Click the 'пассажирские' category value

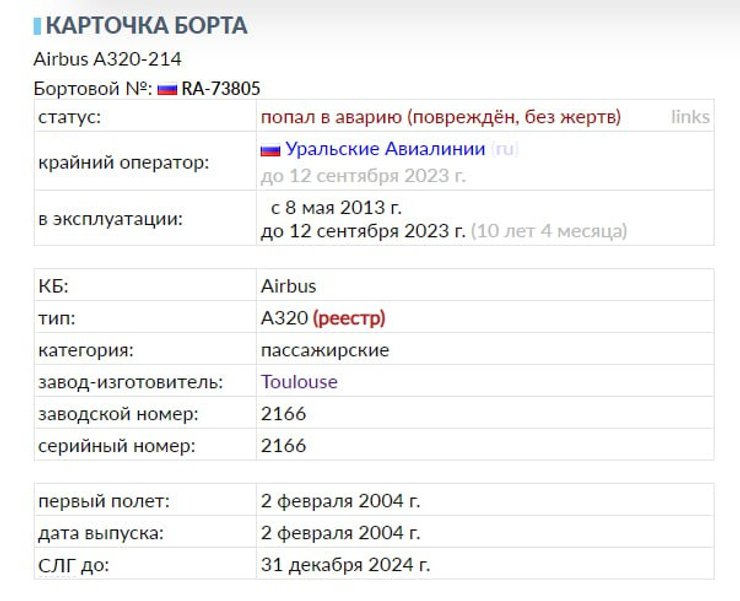325,350
